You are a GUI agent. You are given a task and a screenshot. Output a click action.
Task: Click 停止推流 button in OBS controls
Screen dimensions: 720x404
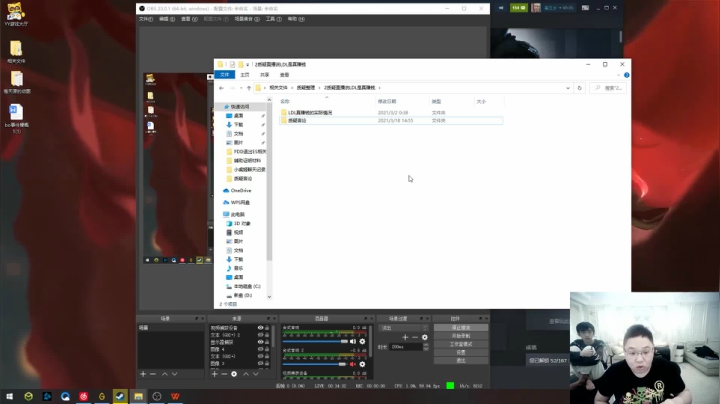pyautogui.click(x=461, y=328)
